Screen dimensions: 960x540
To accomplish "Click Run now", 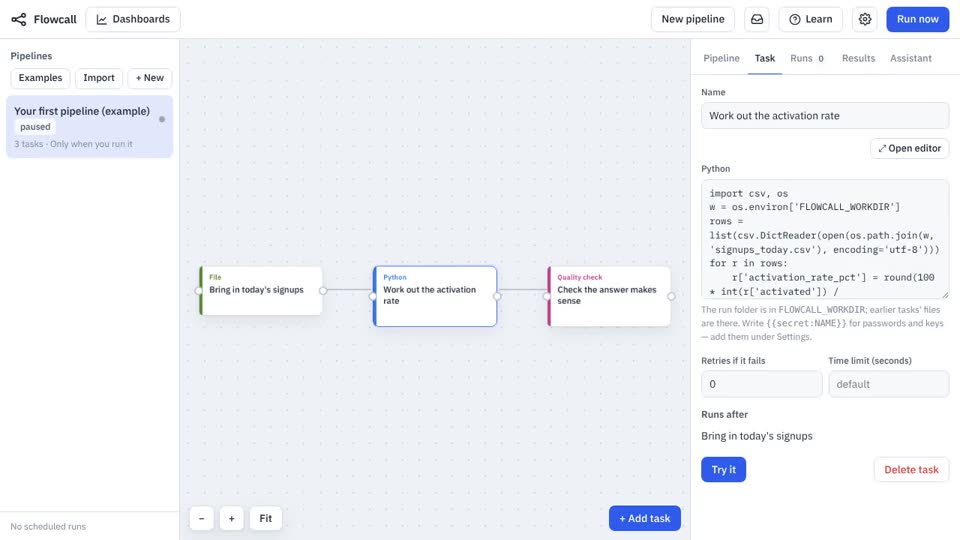I will coord(917,19).
